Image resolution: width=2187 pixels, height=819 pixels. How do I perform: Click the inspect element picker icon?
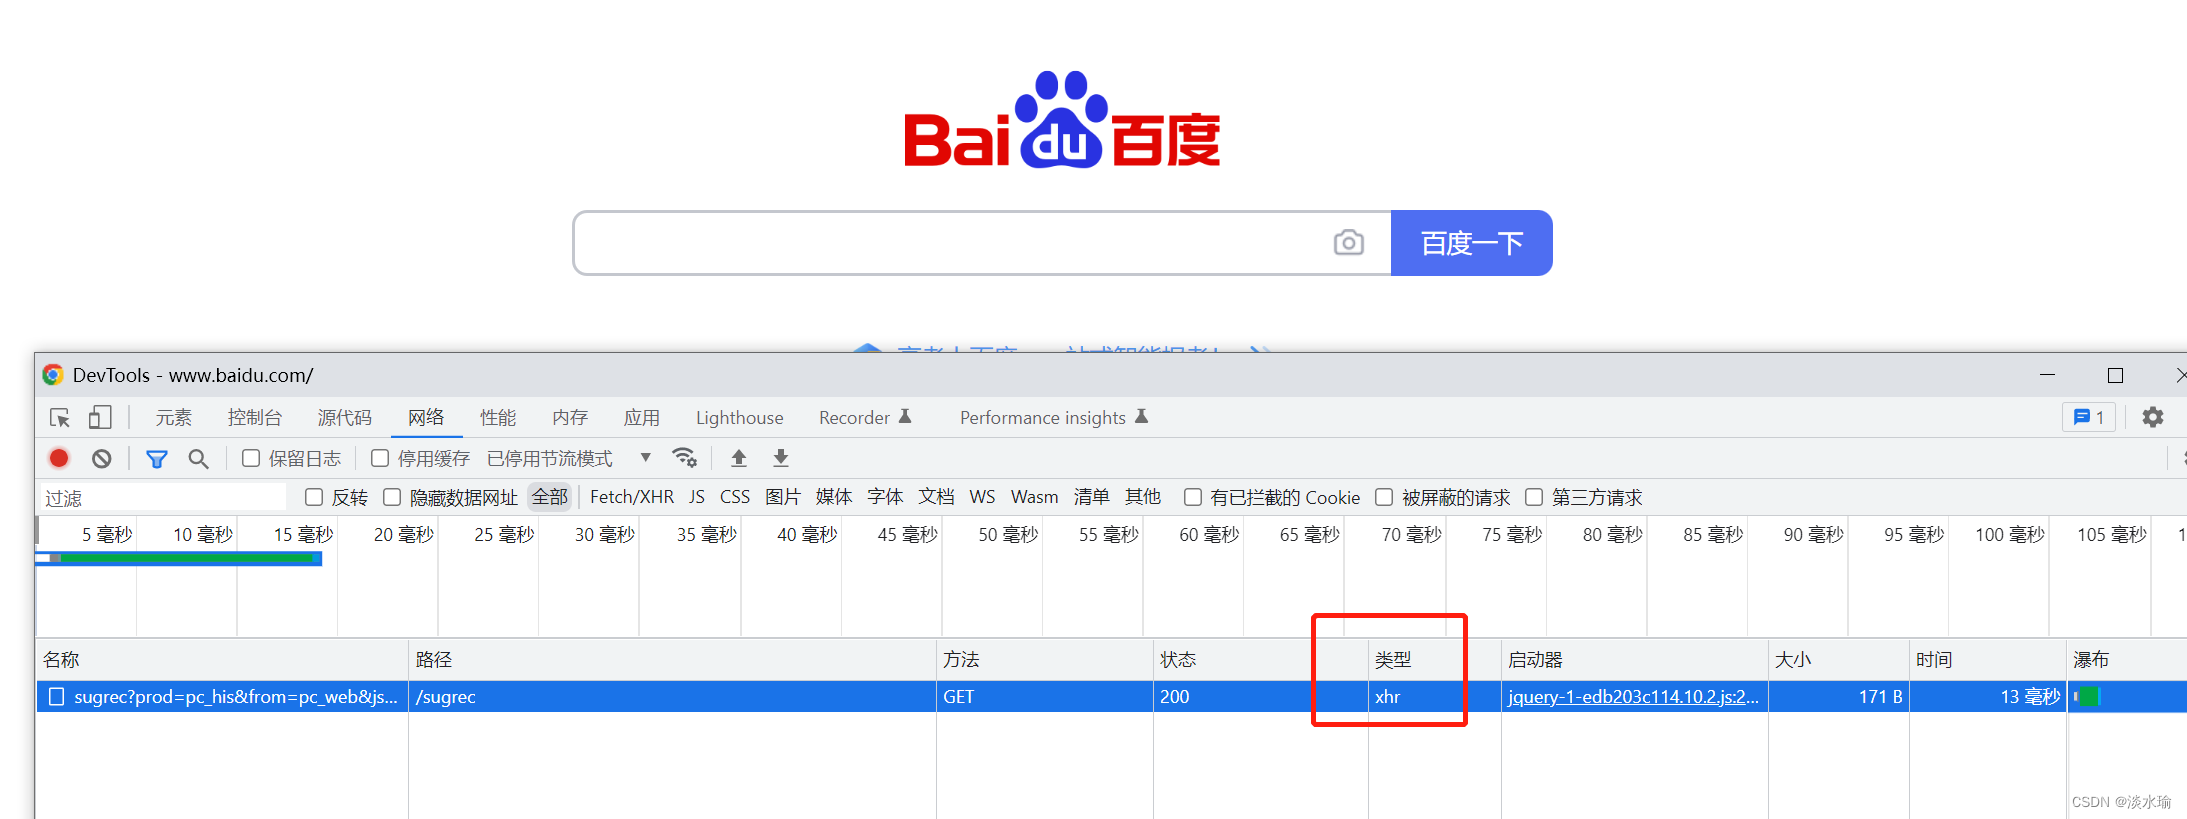coord(60,417)
